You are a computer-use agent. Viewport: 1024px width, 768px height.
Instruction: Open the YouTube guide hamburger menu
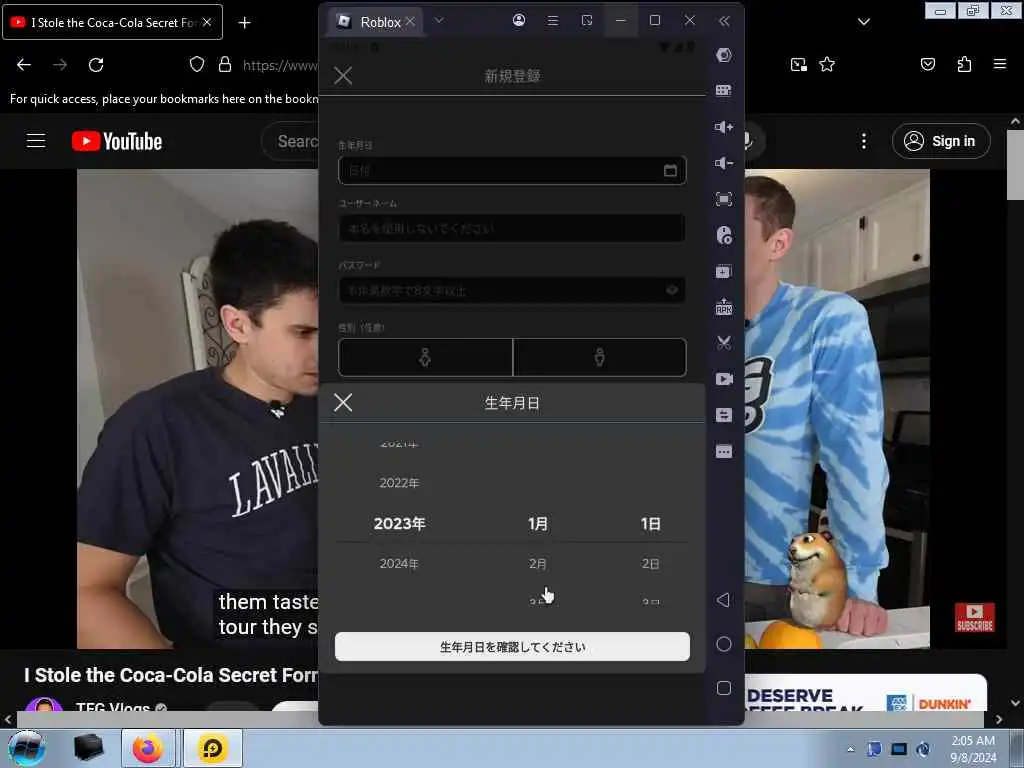click(36, 140)
